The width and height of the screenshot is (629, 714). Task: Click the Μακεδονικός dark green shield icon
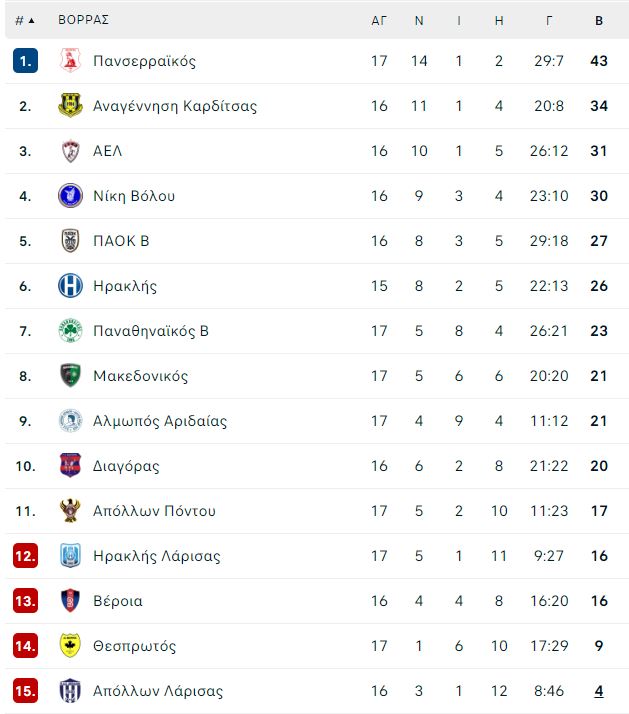71,376
